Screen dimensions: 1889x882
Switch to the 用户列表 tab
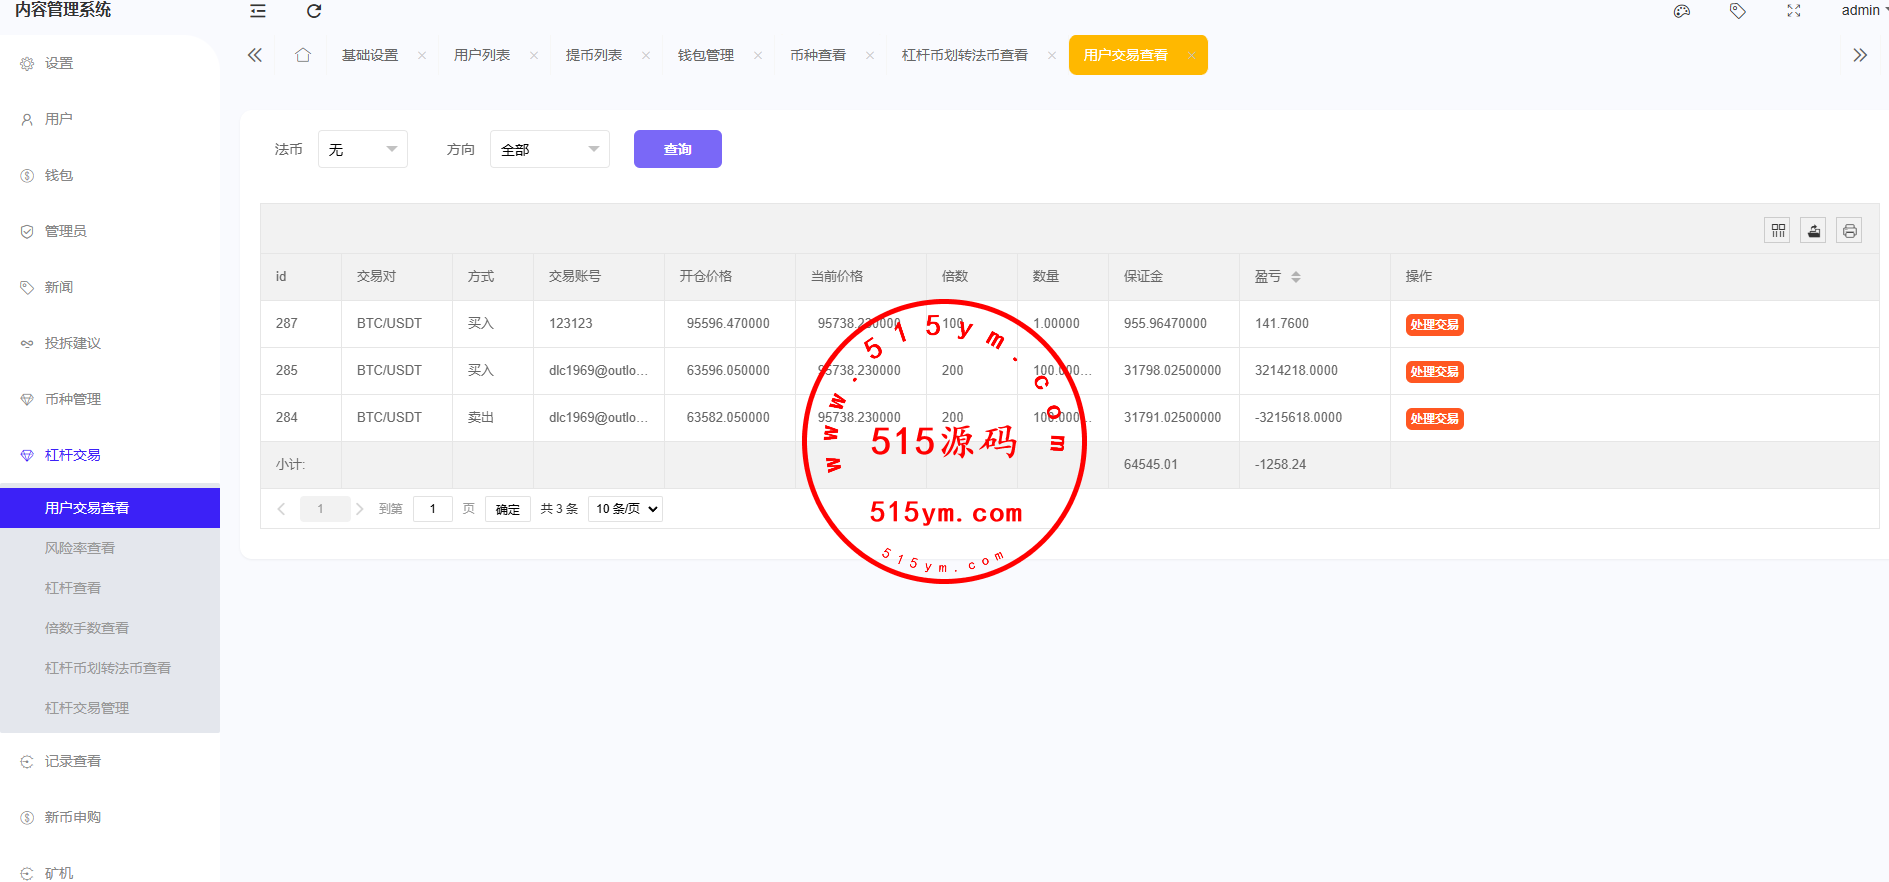(482, 55)
